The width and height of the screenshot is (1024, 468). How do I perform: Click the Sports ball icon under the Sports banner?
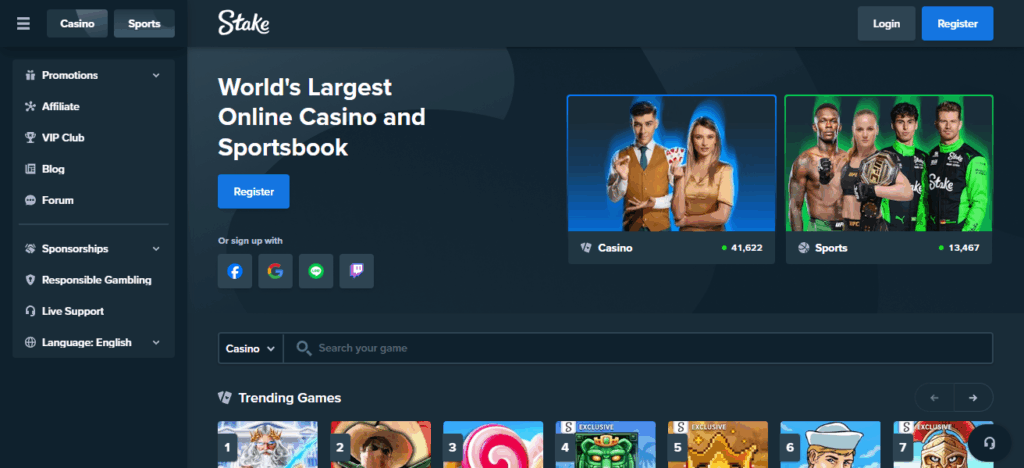(x=803, y=248)
